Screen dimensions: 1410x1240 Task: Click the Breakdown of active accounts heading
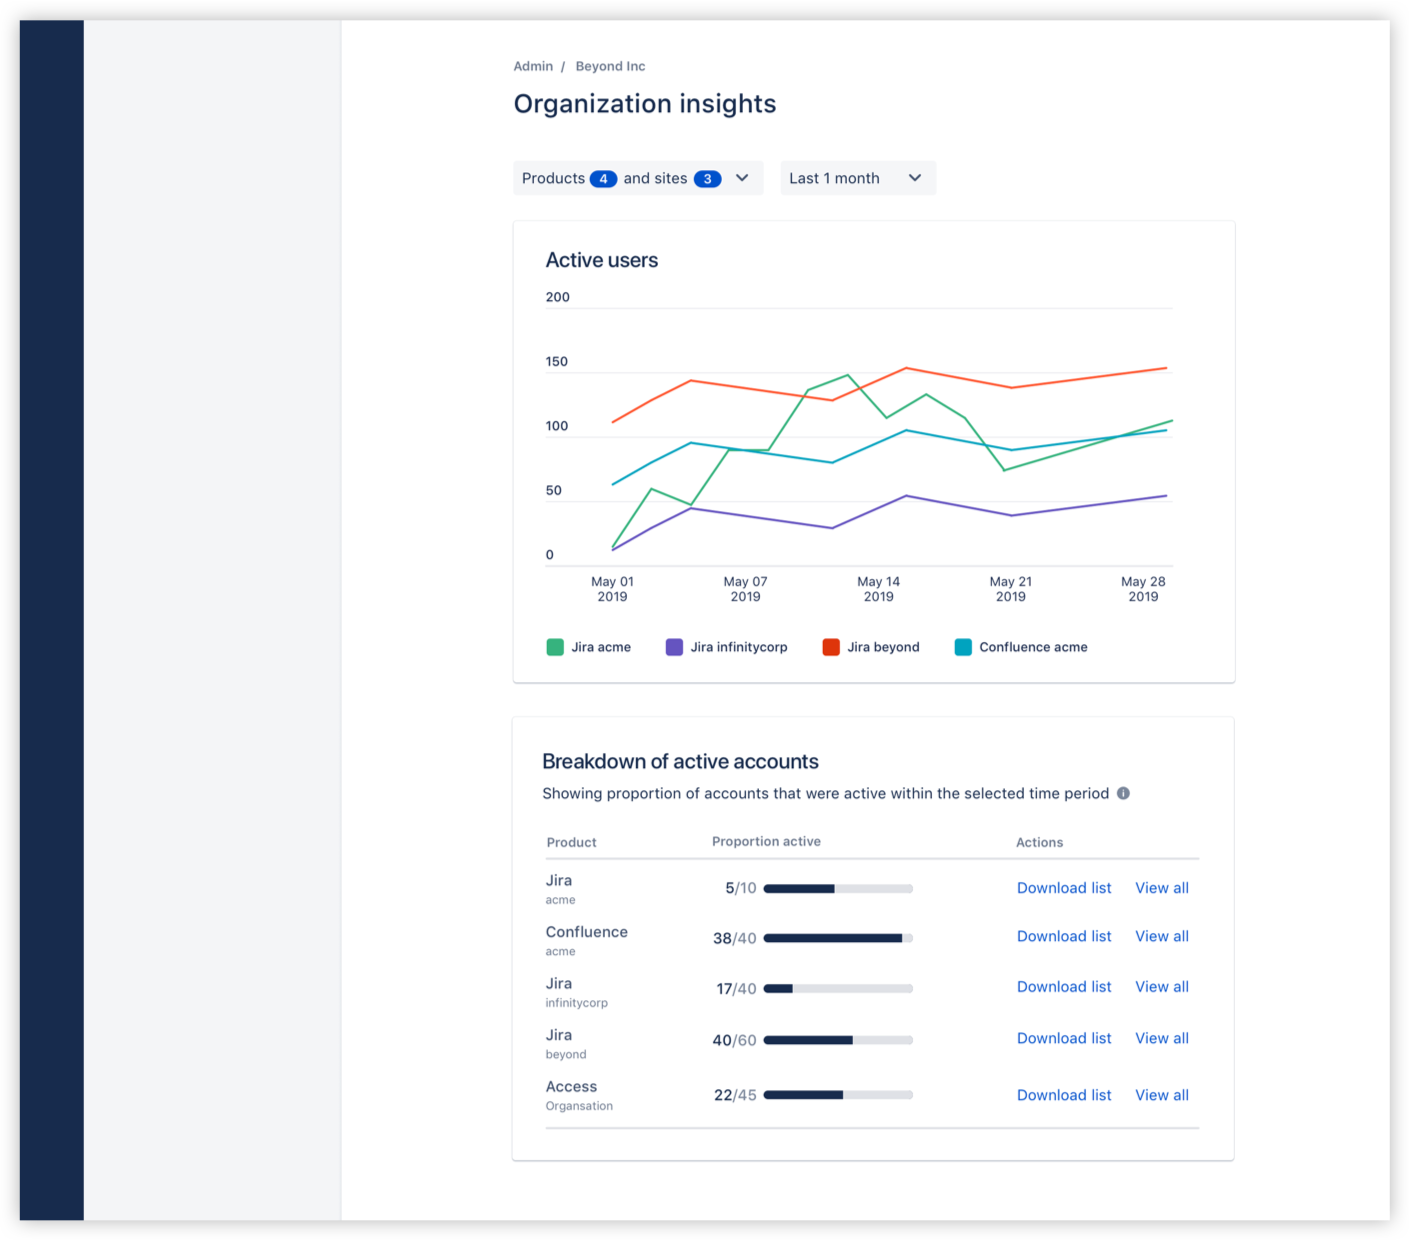[680, 761]
